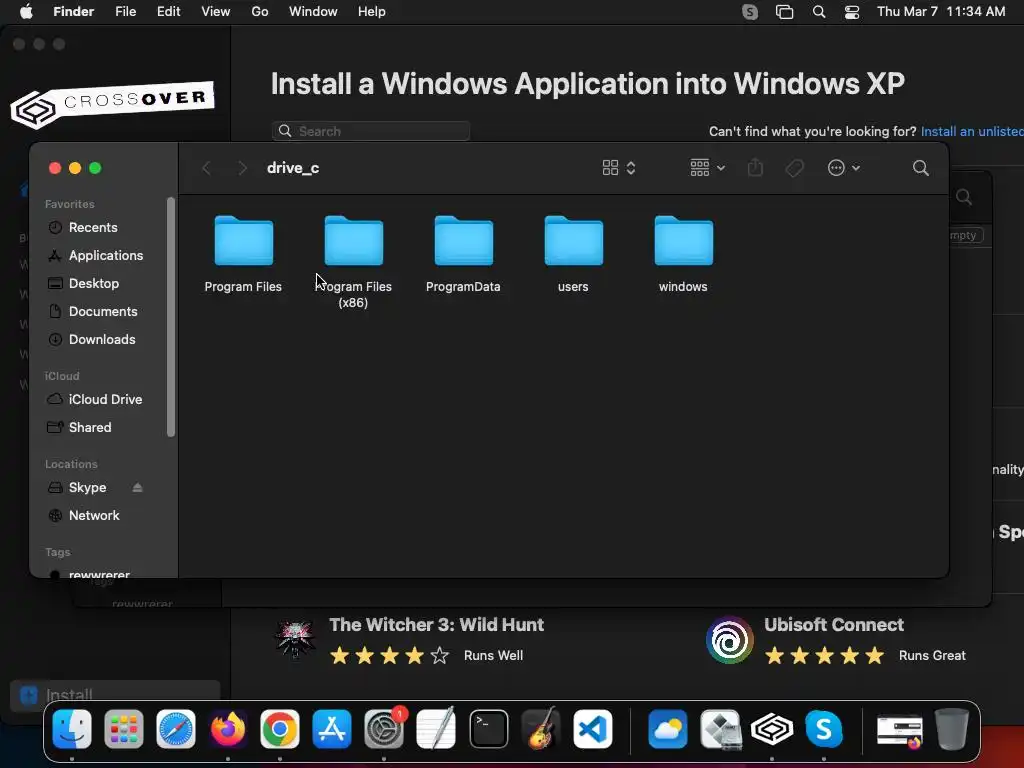This screenshot has width=1024, height=768.
Task: Click the date and time in menu bar
Action: 941,12
